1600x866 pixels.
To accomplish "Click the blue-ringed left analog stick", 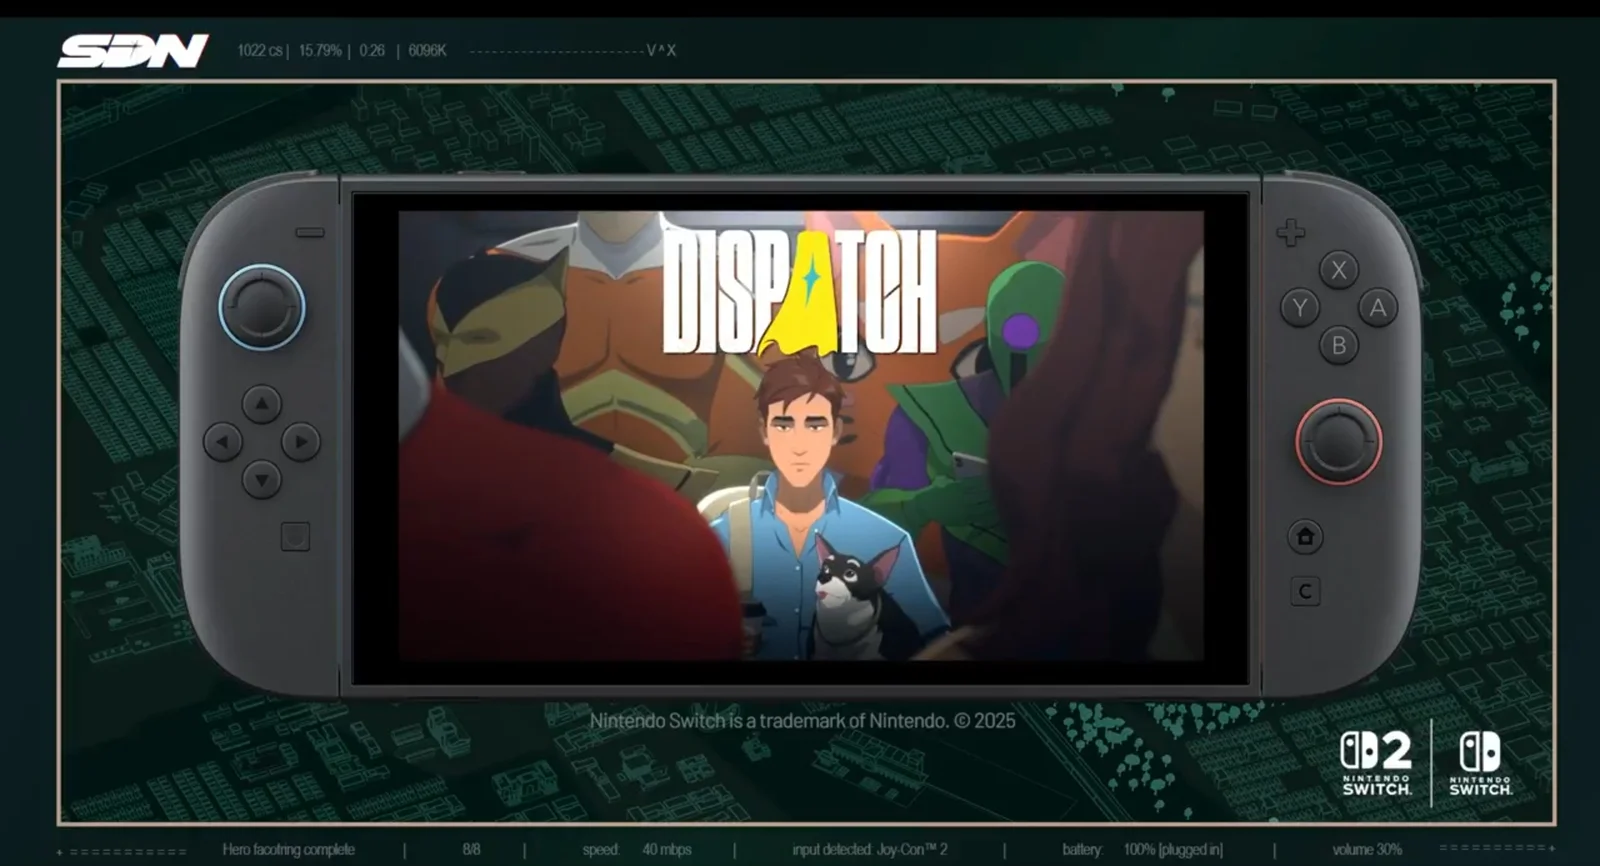I will (x=262, y=307).
